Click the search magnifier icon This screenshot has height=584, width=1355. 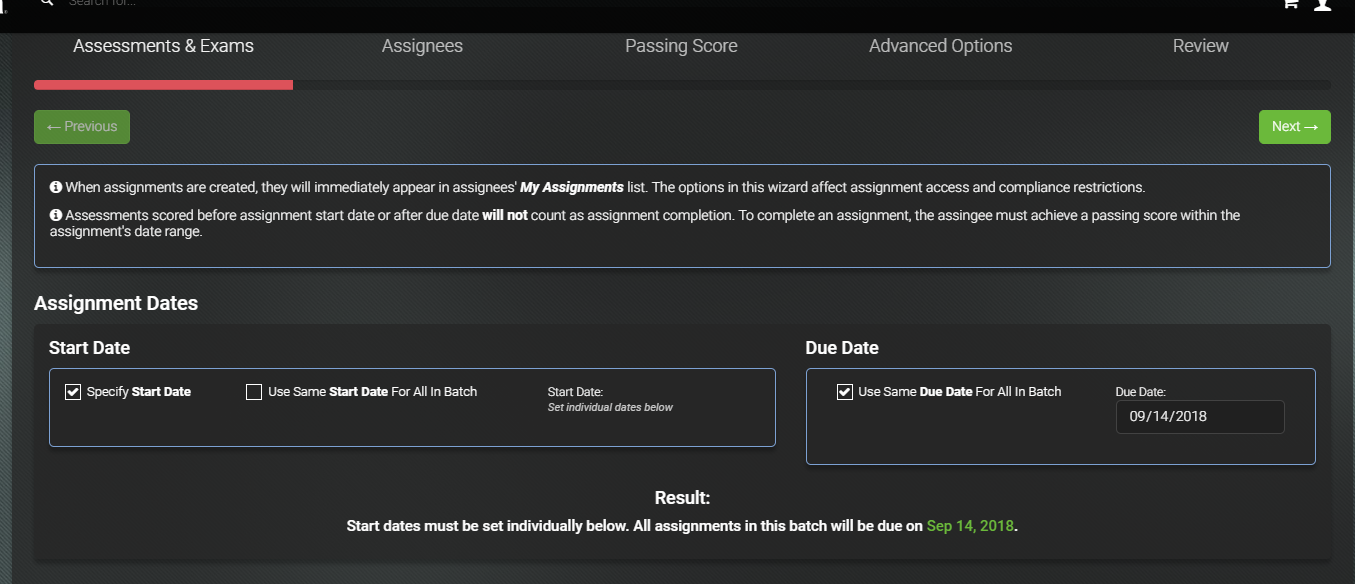point(46,3)
